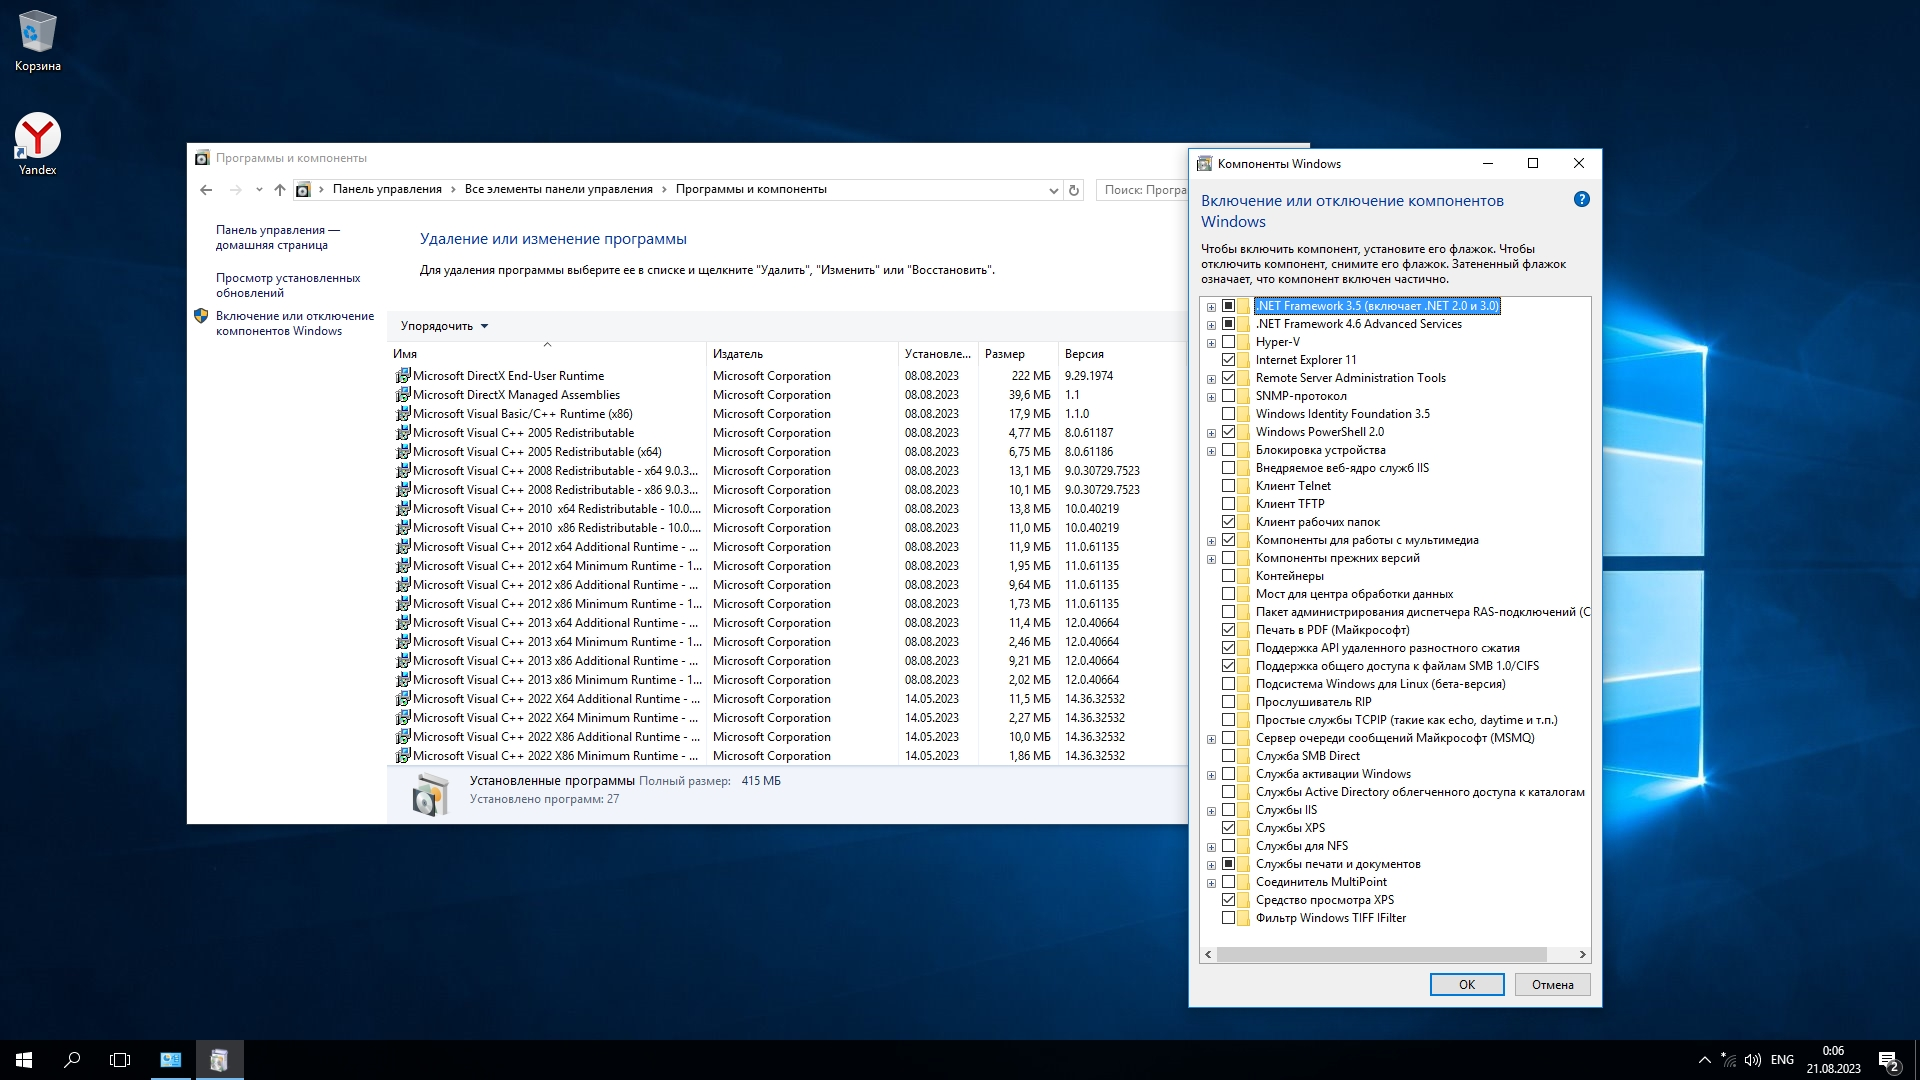Screen dimensions: 1920x1080
Task: Go up one level with the up arrow
Action: pos(280,190)
